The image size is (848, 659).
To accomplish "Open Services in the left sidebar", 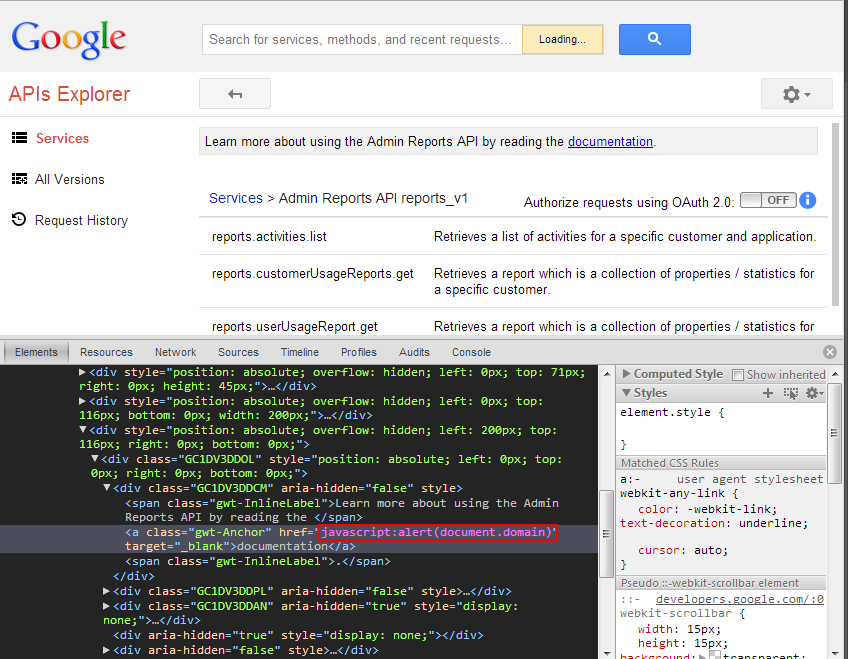I will 62,138.
